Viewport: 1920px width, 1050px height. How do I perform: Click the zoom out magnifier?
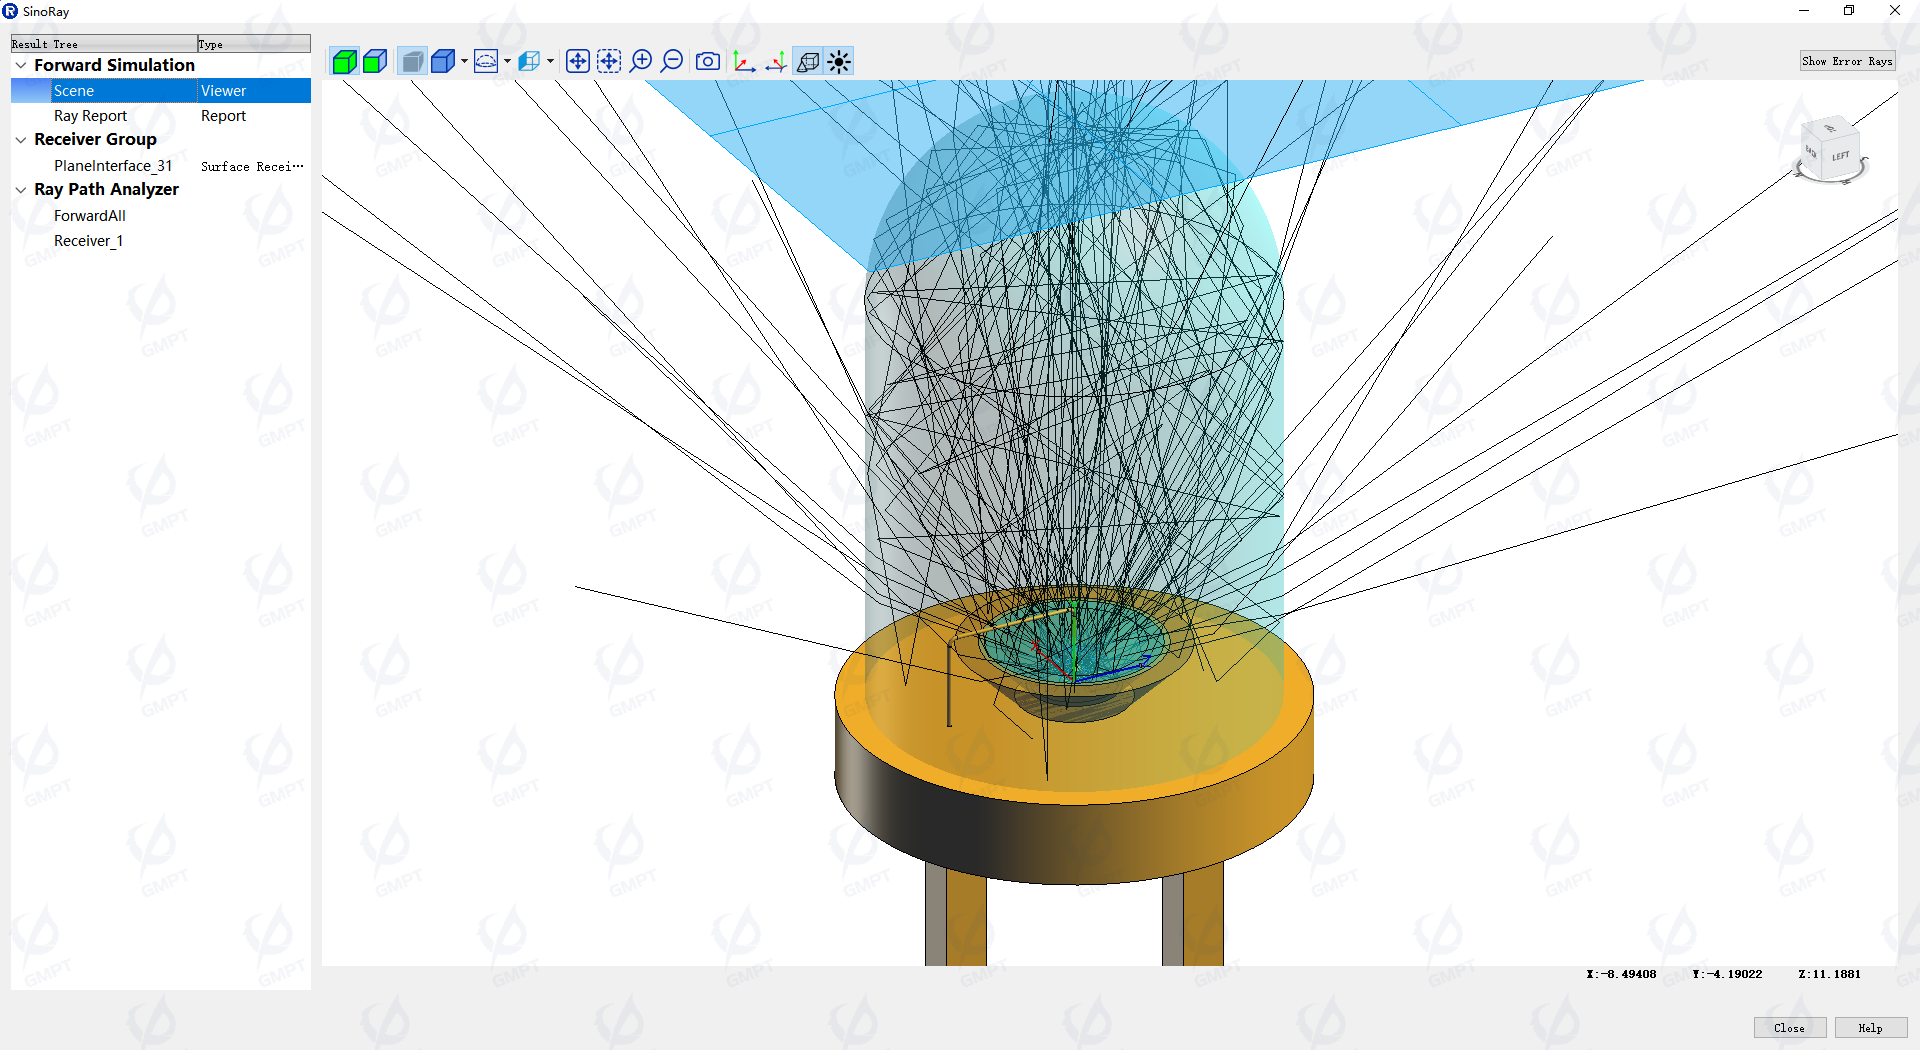coord(673,62)
